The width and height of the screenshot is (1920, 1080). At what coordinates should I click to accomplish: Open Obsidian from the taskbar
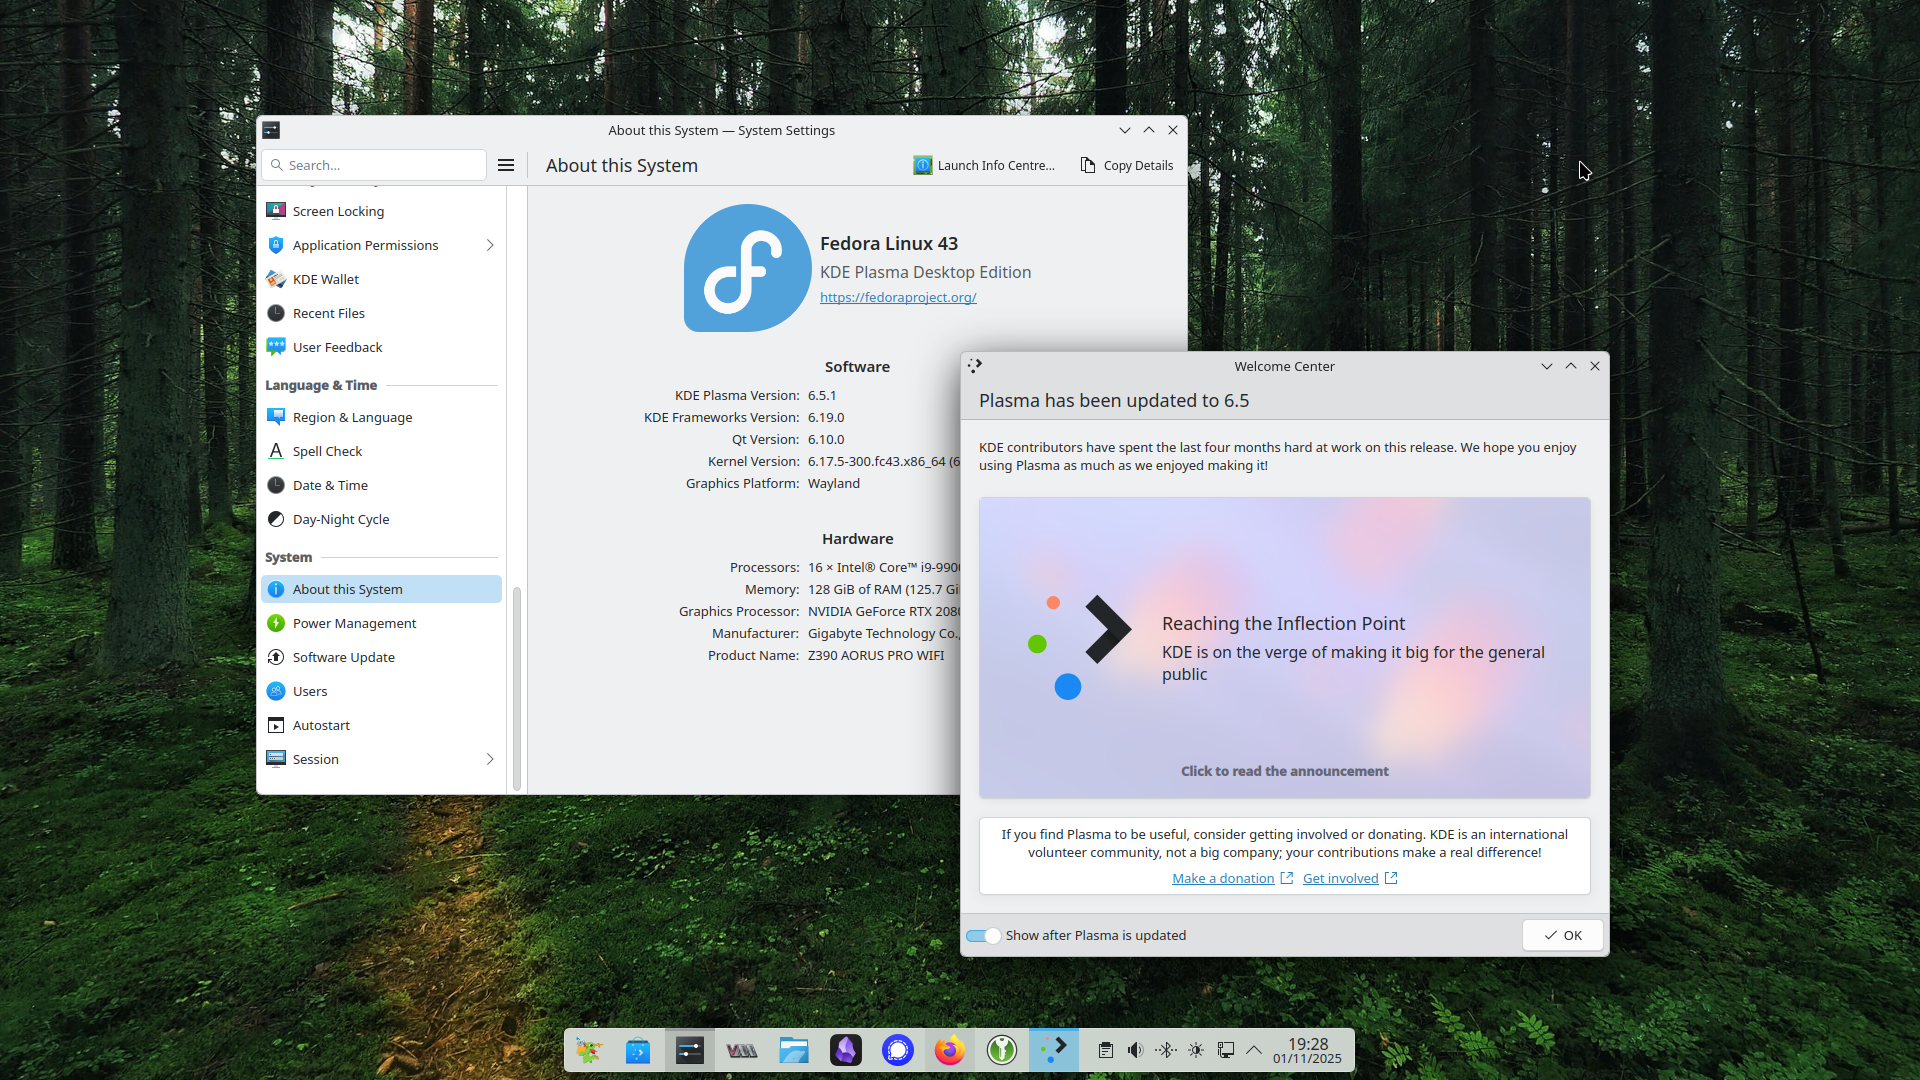(845, 1050)
